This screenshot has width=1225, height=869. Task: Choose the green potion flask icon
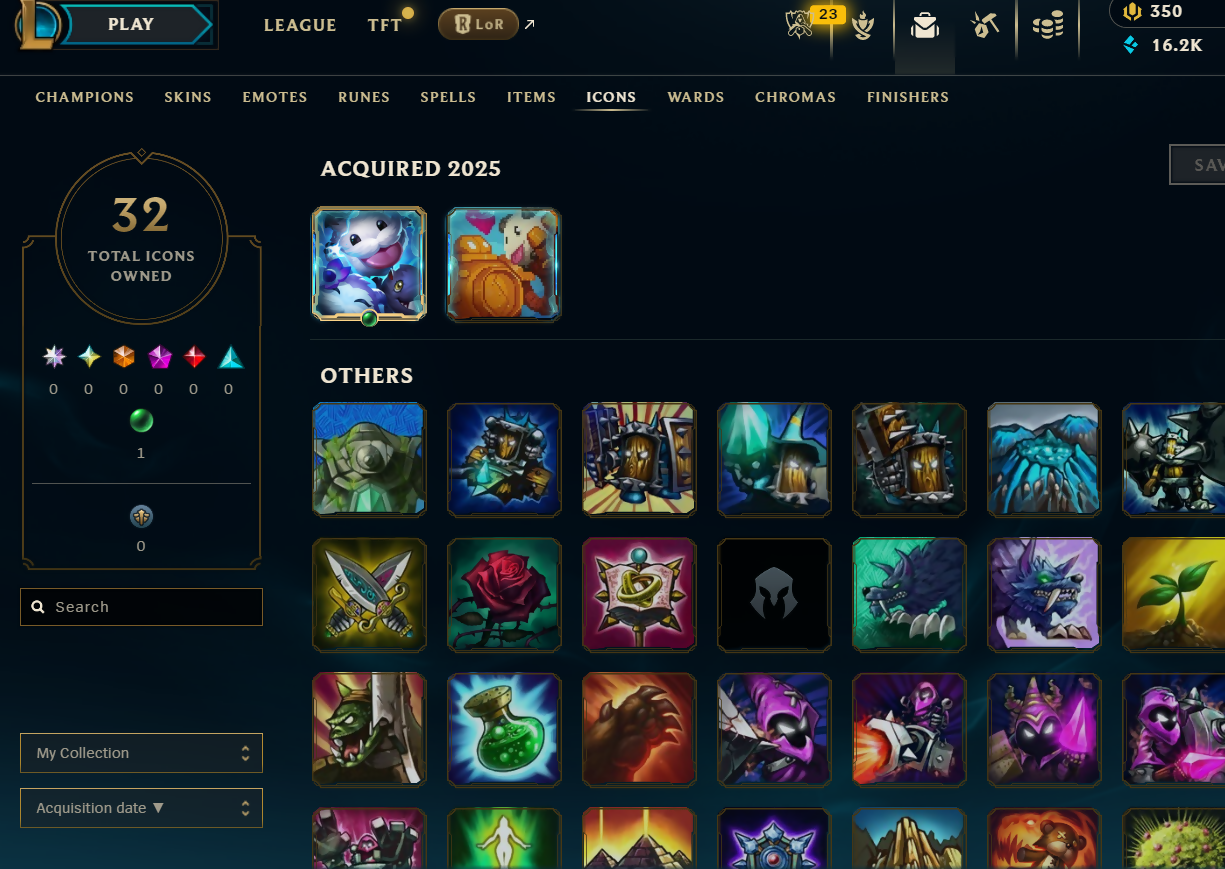click(504, 729)
